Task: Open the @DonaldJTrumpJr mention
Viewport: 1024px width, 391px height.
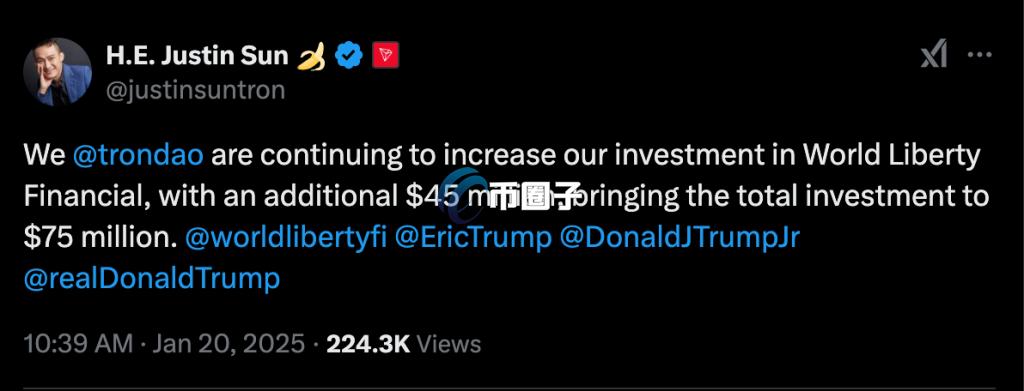Action: 680,238
